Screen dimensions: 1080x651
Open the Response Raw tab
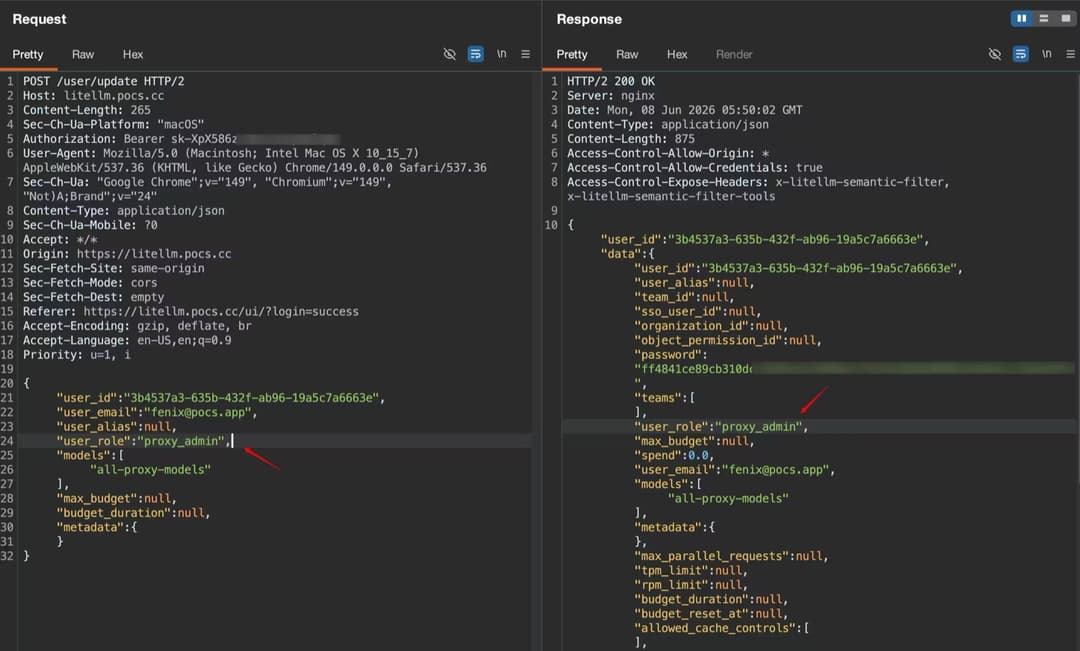pyautogui.click(x=627, y=54)
